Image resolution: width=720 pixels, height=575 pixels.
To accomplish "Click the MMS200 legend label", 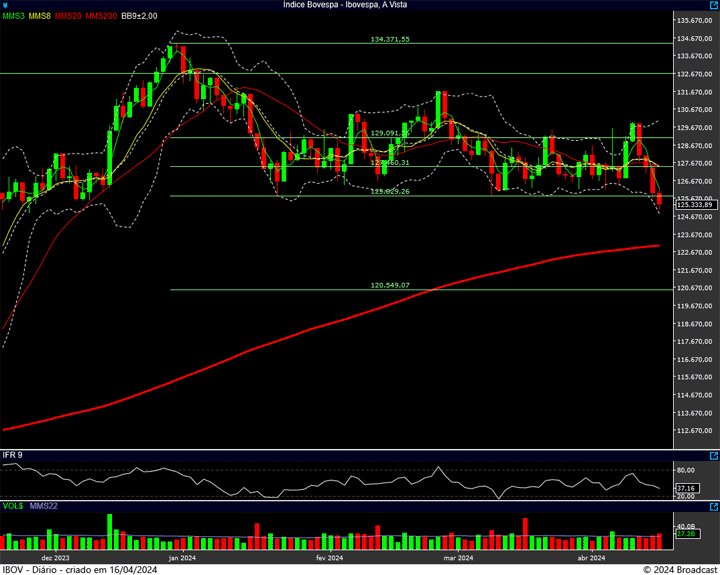I will [x=101, y=16].
